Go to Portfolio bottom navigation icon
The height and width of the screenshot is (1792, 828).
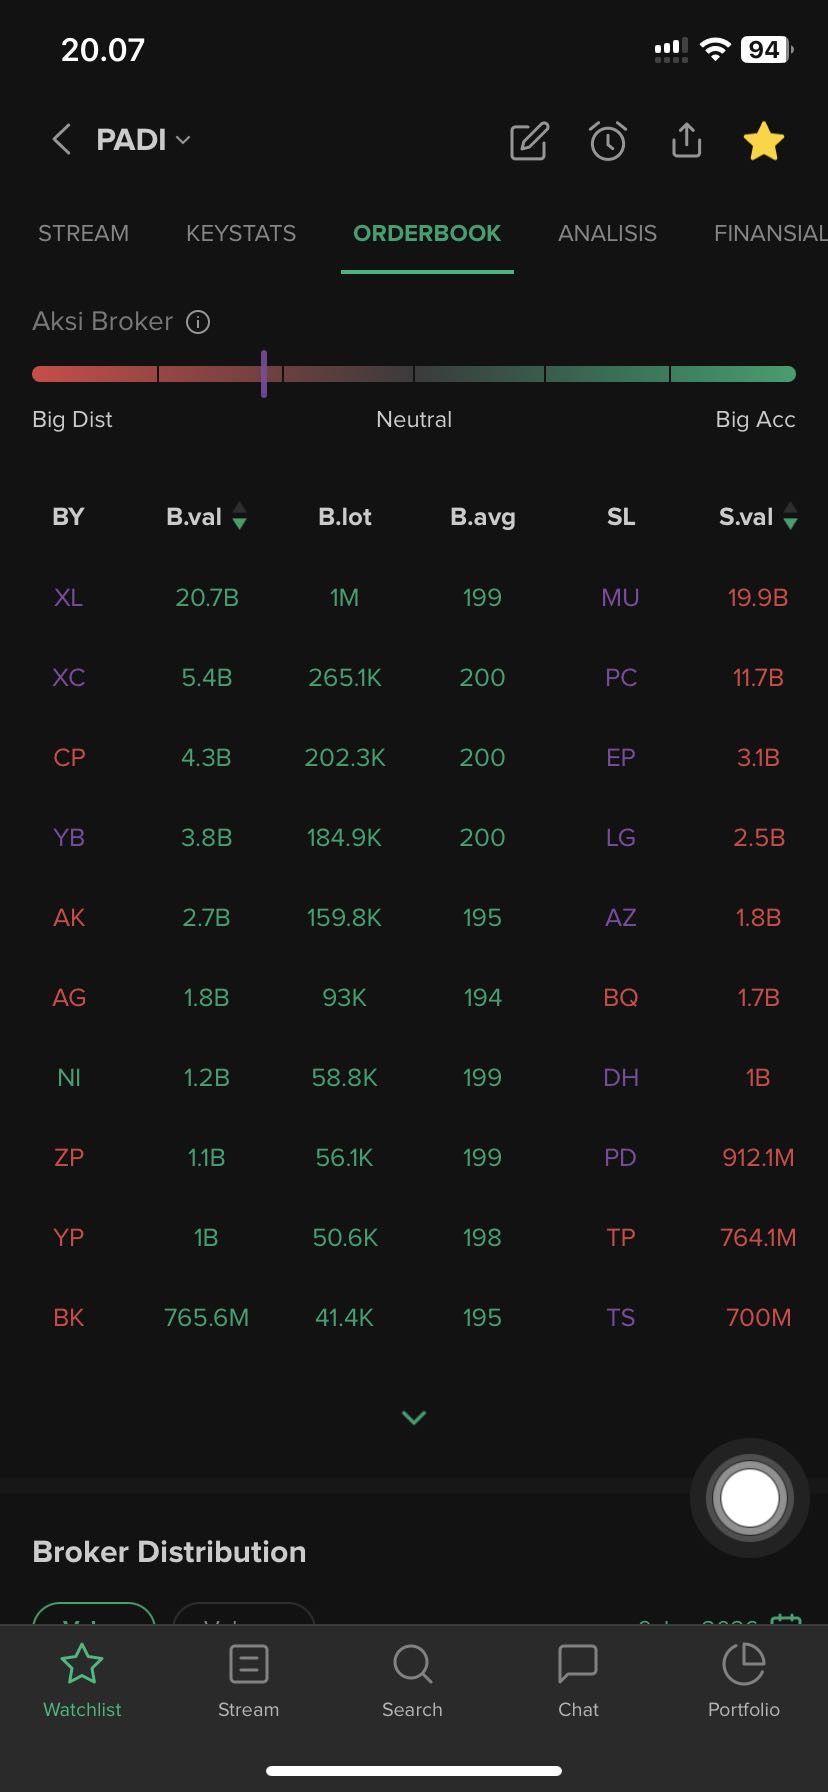pos(743,1682)
